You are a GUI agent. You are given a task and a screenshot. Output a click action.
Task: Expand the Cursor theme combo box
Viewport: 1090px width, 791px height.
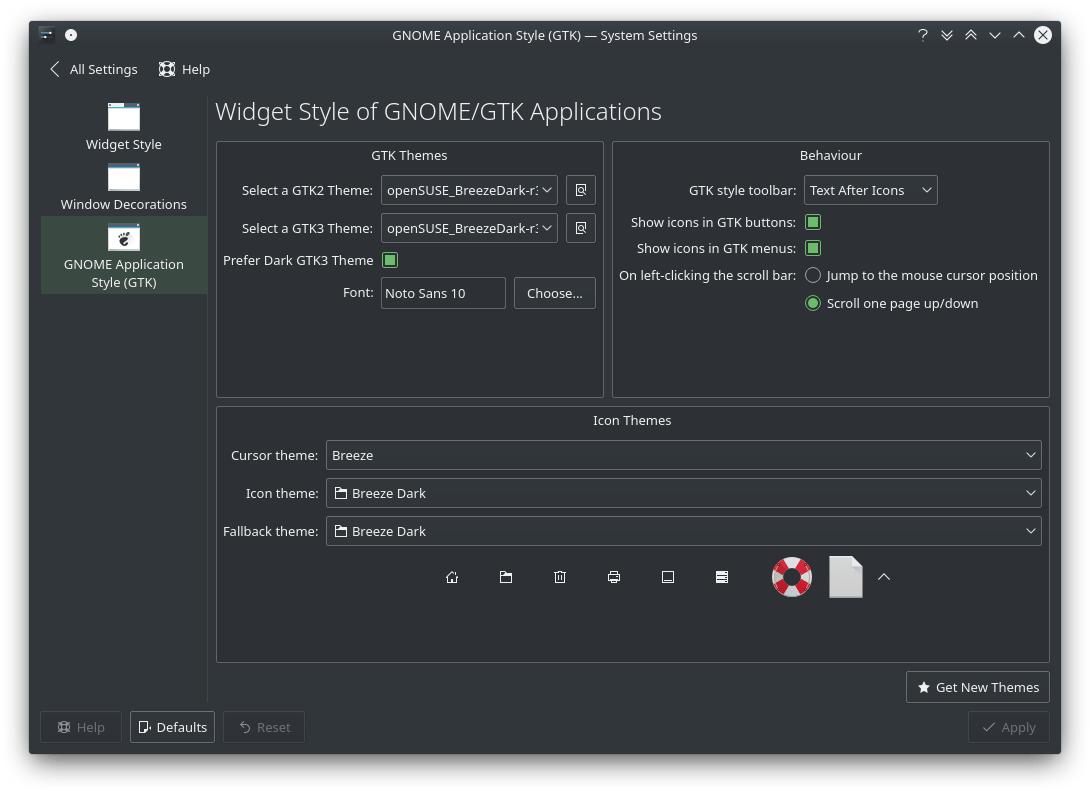click(683, 455)
